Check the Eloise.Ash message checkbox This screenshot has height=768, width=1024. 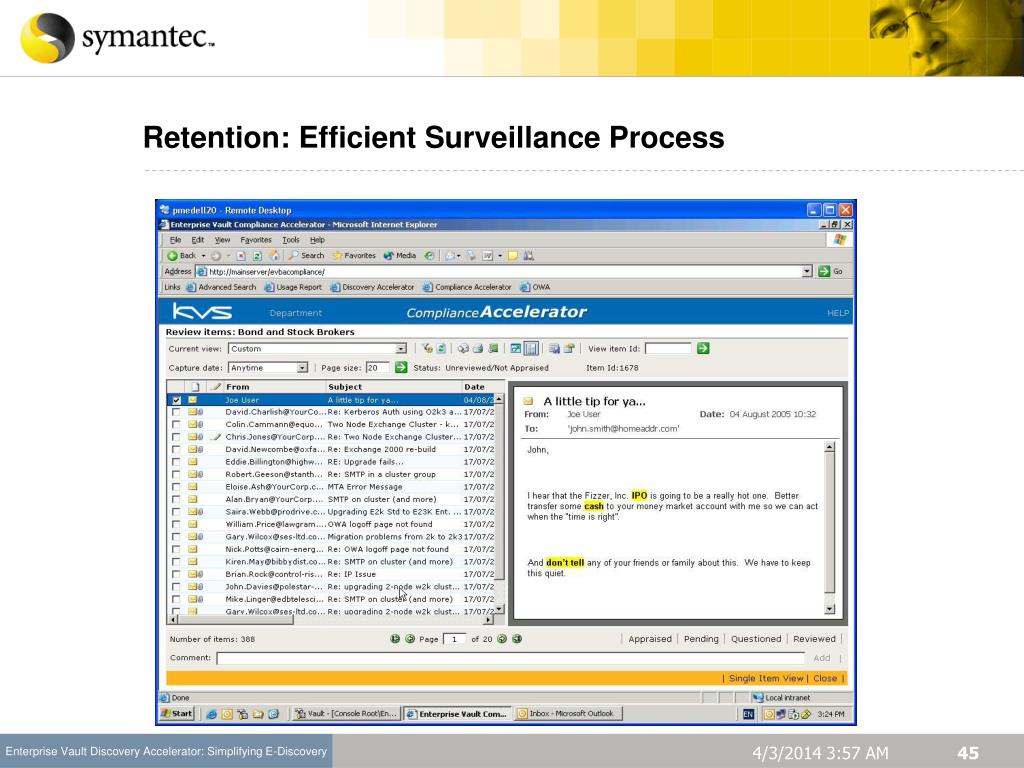click(176, 487)
